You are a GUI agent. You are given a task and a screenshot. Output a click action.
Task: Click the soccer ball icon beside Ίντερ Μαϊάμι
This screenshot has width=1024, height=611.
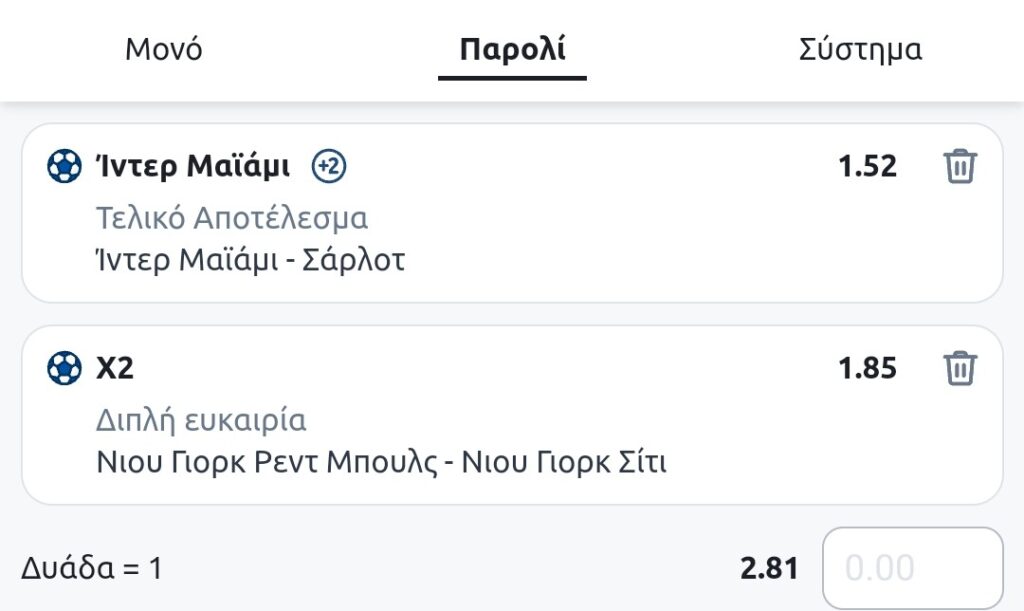(64, 166)
